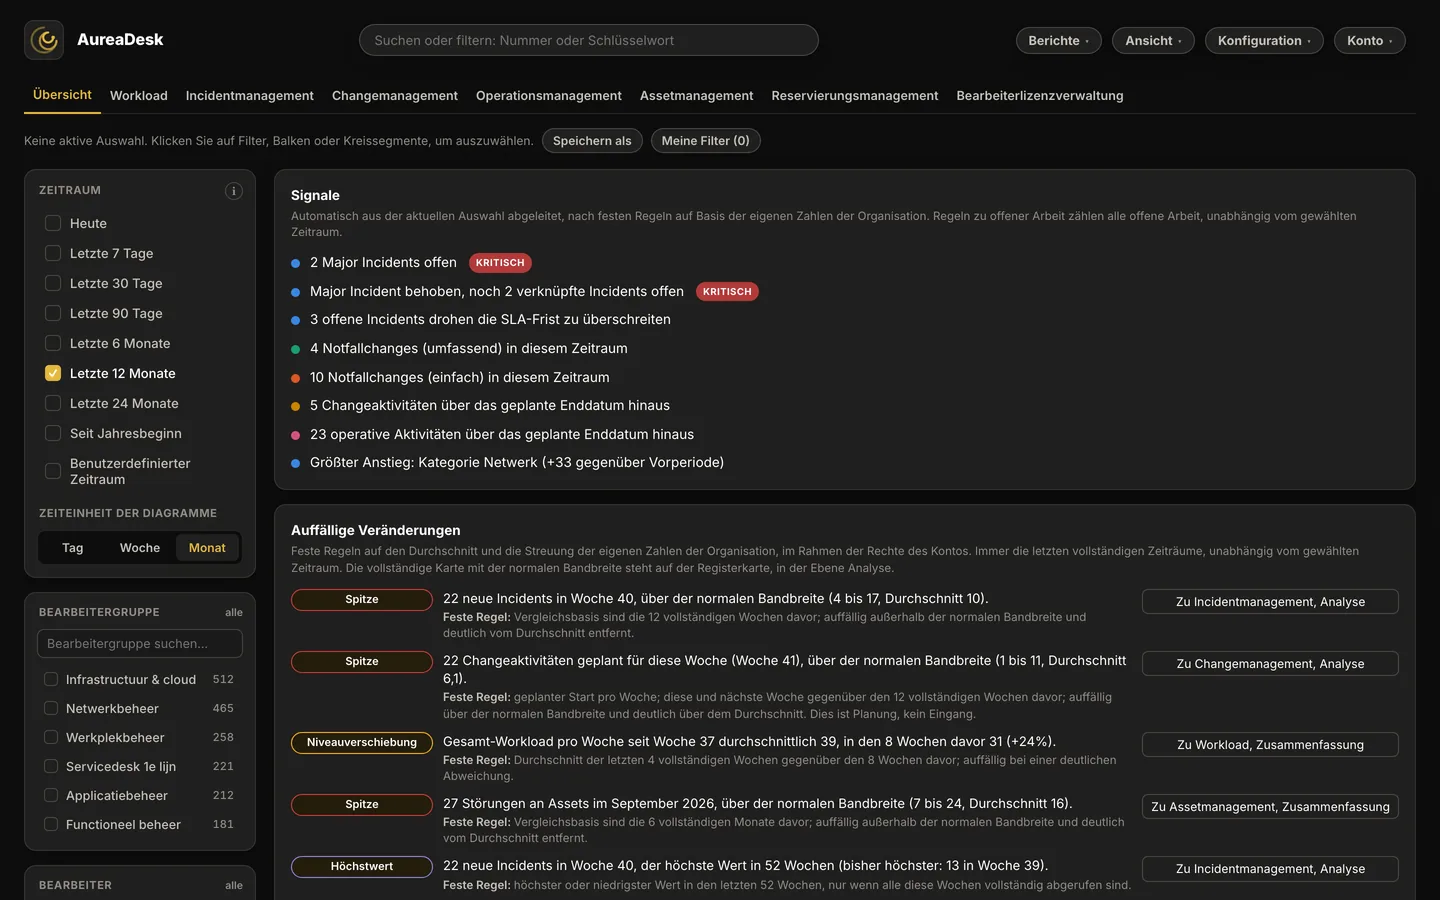
Task: Open Zu Incidentmanagement, Analyse in the Höchstwert row
Action: click(x=1270, y=869)
